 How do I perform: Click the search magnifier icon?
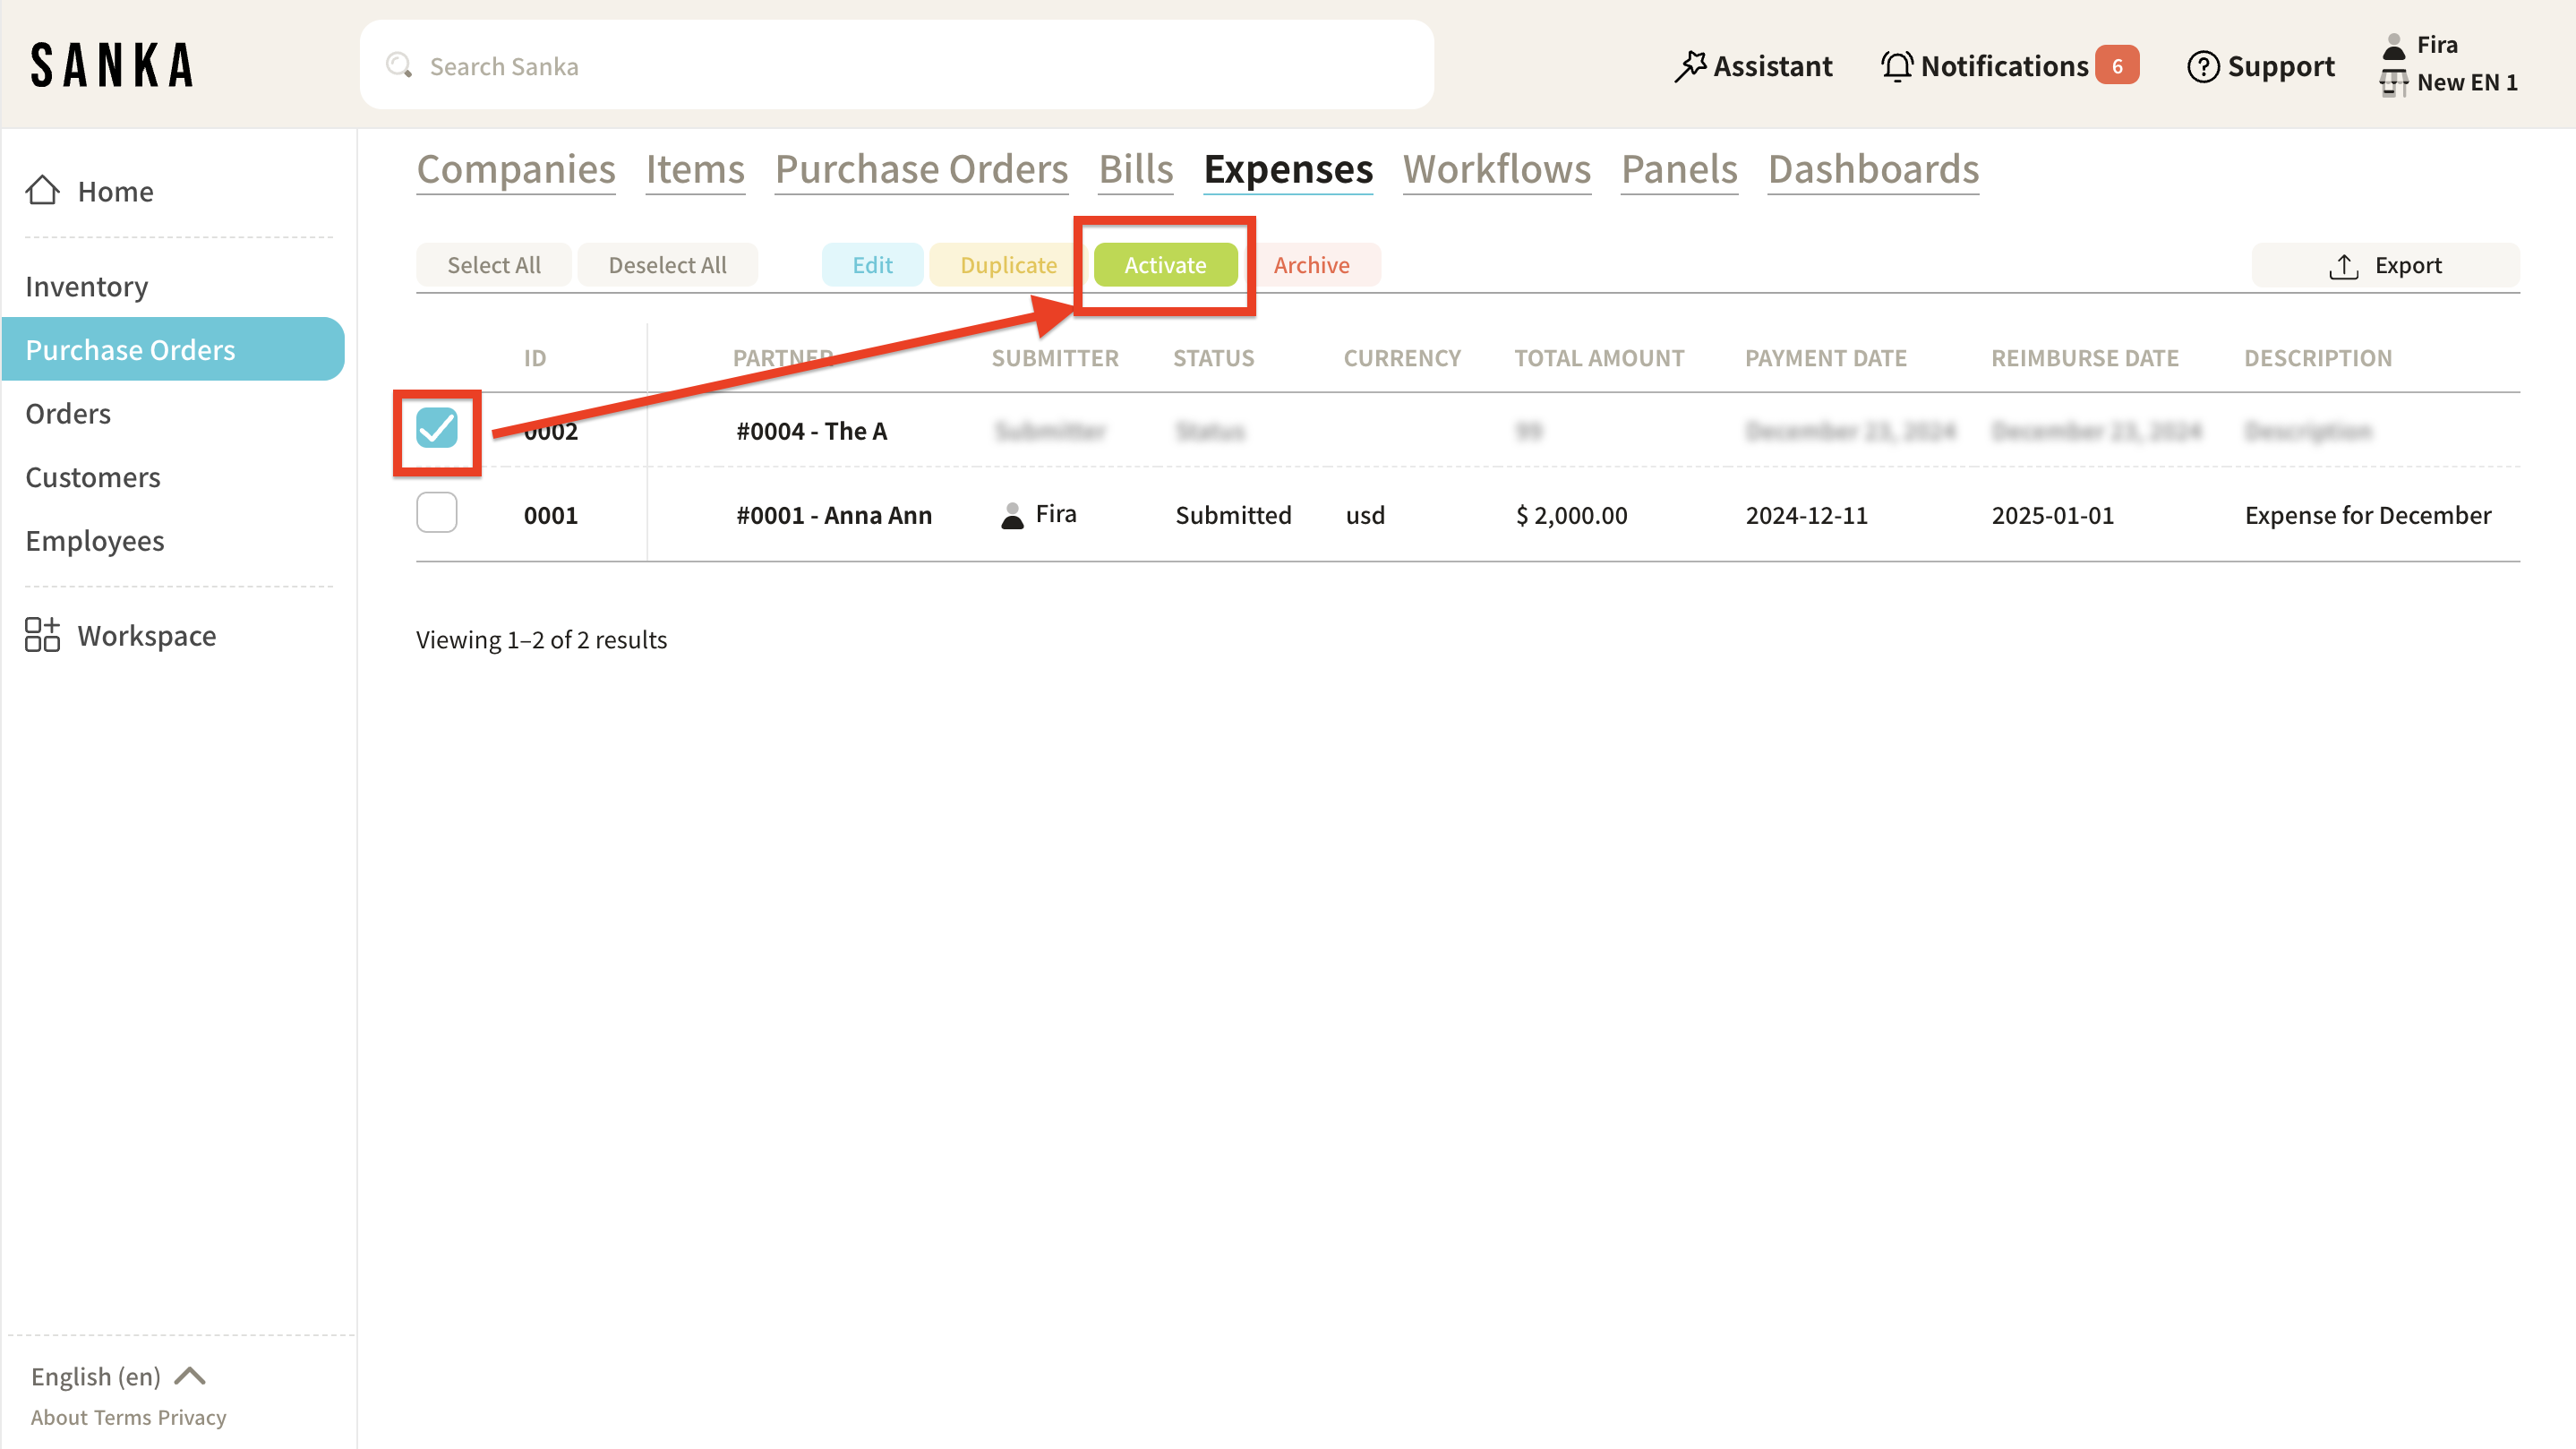[x=399, y=66]
